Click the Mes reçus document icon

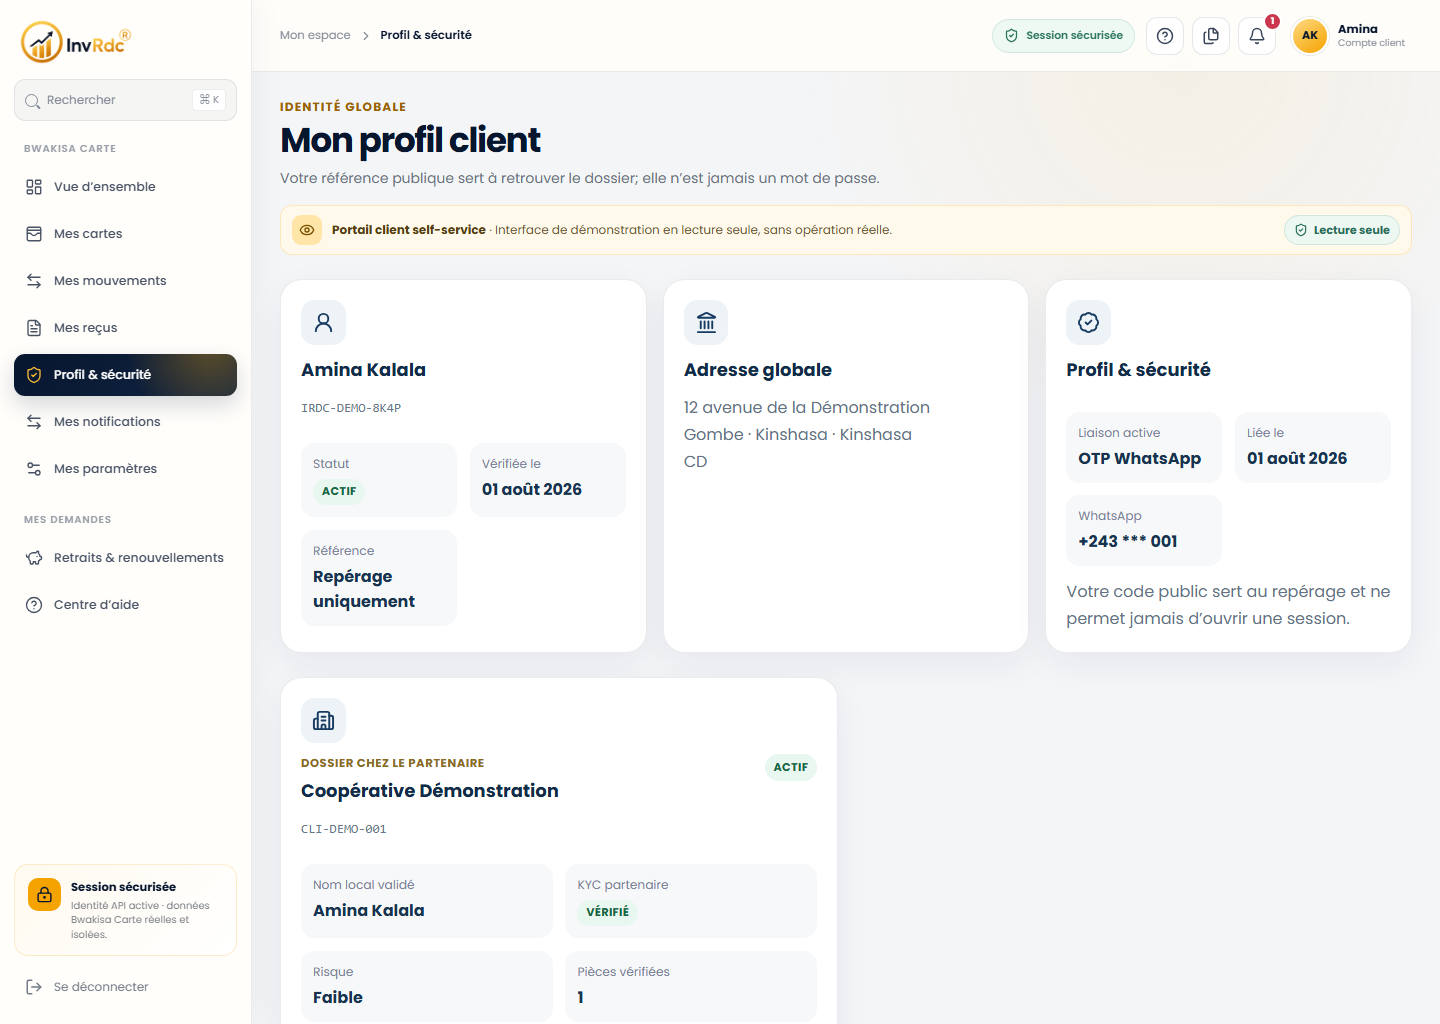pos(34,328)
